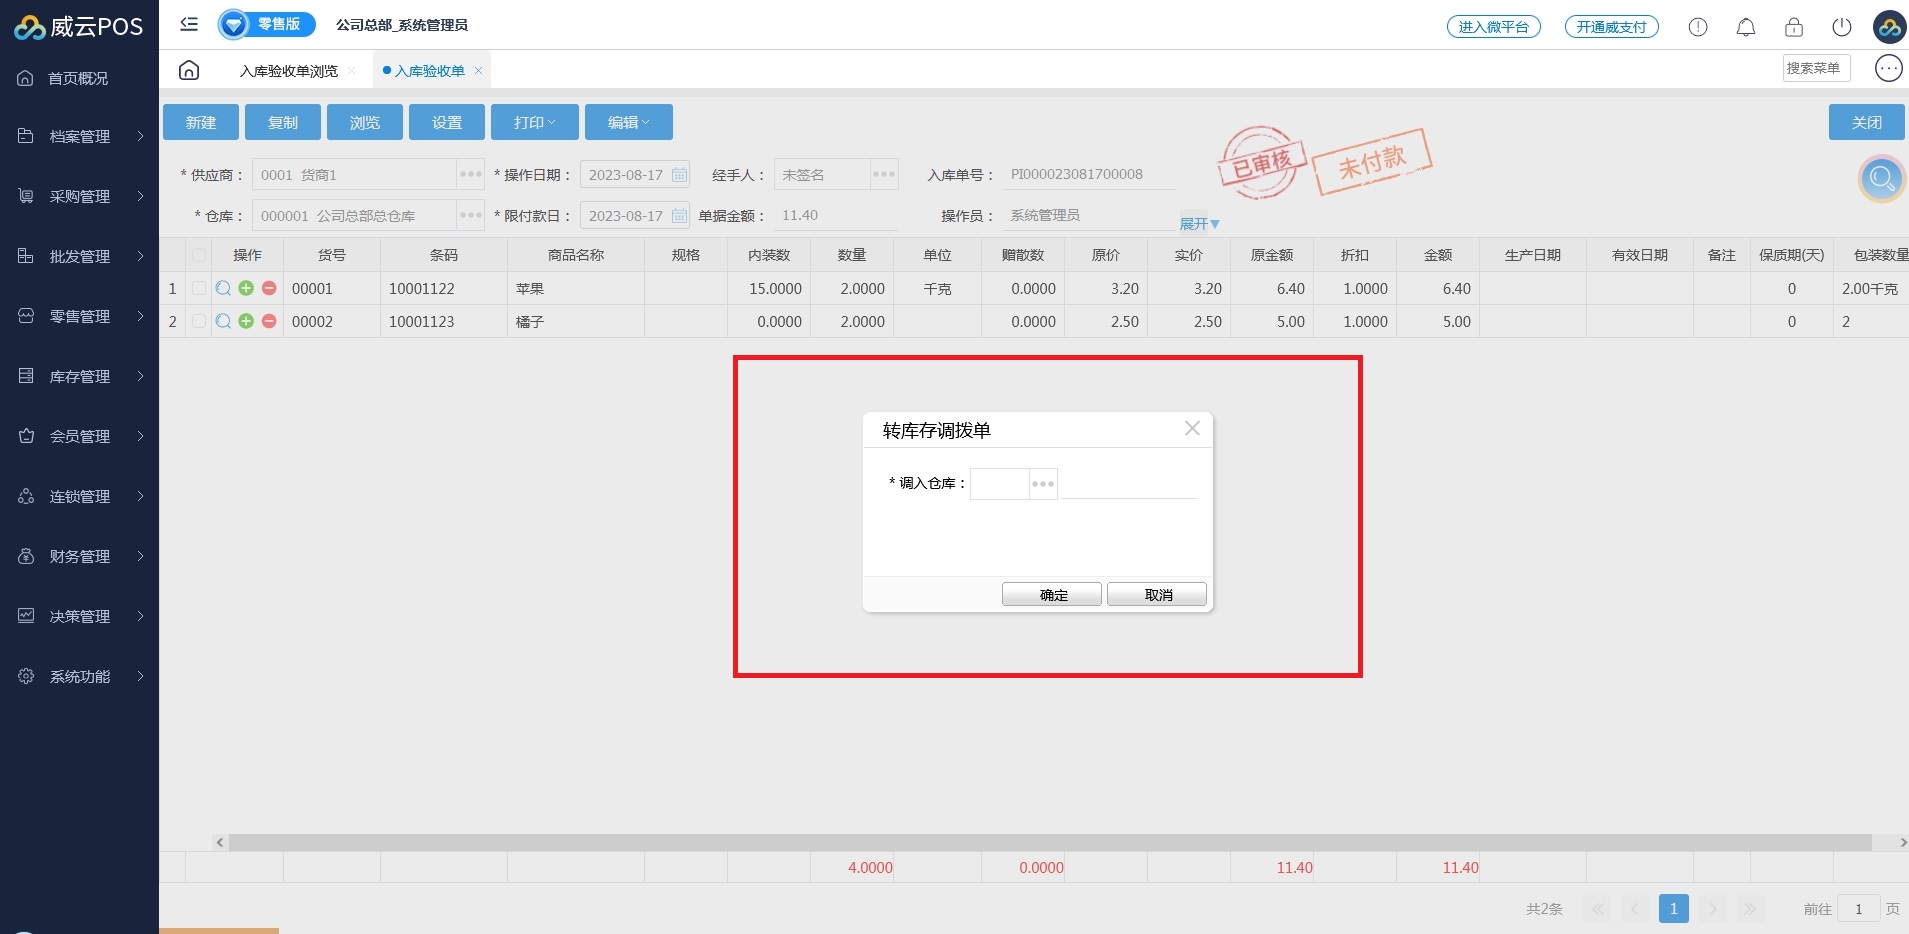Click the round blue search floating icon

[1881, 179]
